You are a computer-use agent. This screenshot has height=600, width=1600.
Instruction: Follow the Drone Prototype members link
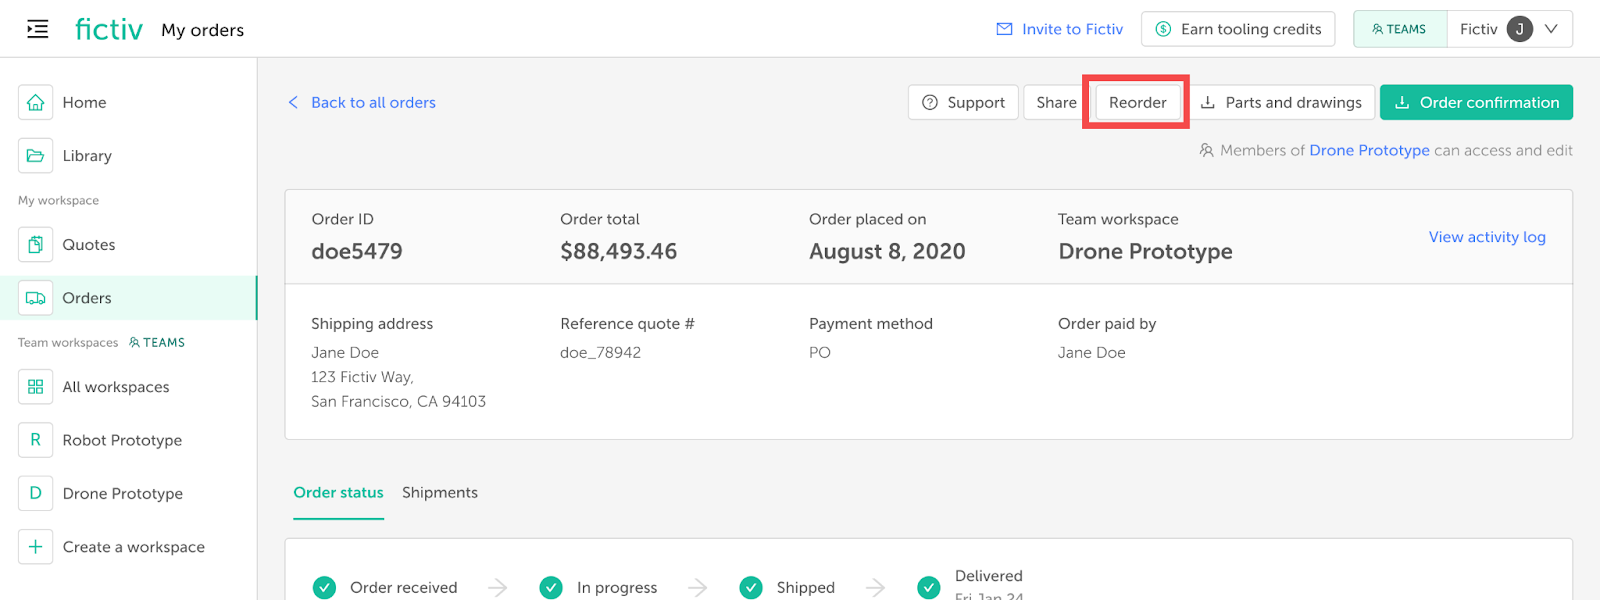pos(1369,150)
